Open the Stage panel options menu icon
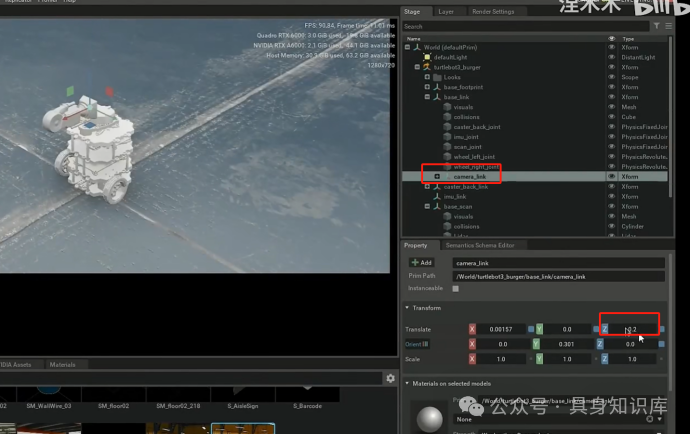The width and height of the screenshot is (690, 434). tap(668, 26)
